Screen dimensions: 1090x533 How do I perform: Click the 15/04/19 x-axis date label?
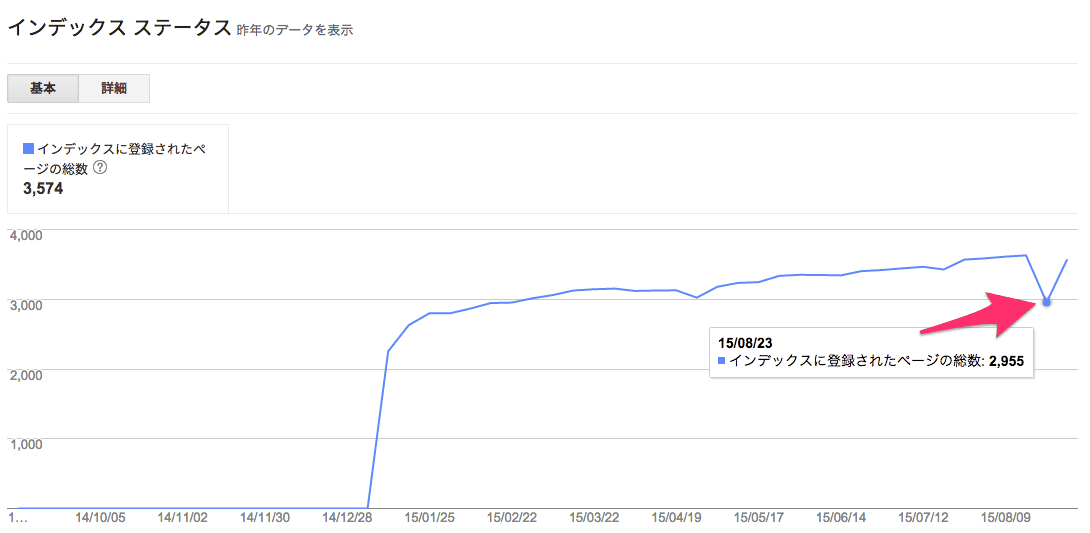tap(677, 518)
